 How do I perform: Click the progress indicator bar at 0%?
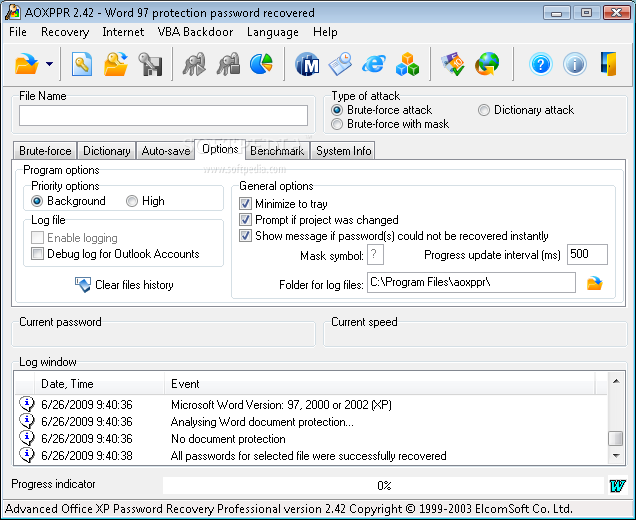click(x=383, y=485)
